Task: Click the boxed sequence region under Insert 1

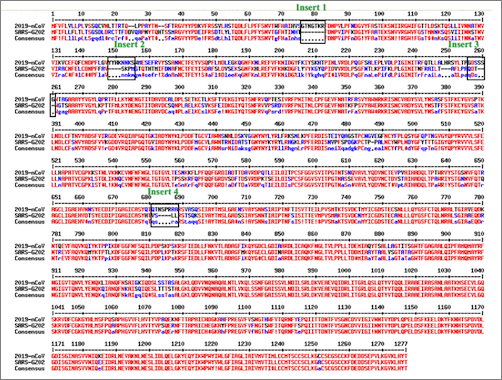Action: (313, 32)
